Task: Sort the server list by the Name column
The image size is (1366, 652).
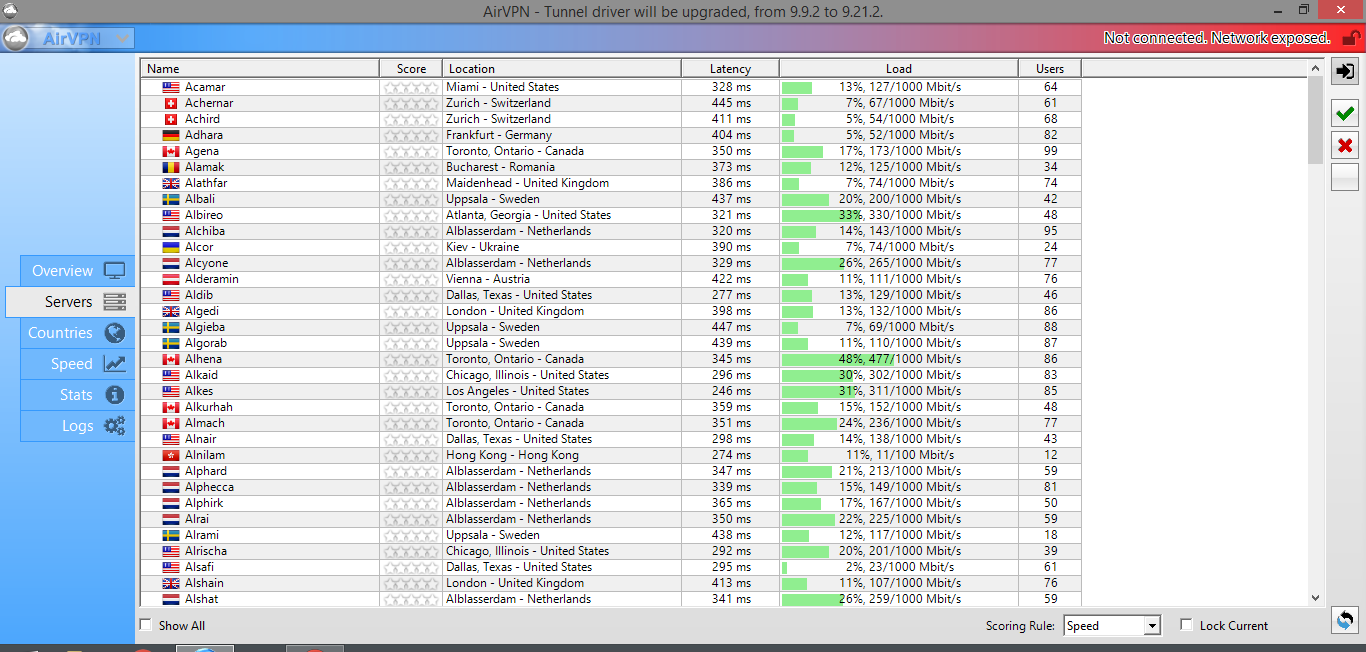Action: [x=260, y=69]
